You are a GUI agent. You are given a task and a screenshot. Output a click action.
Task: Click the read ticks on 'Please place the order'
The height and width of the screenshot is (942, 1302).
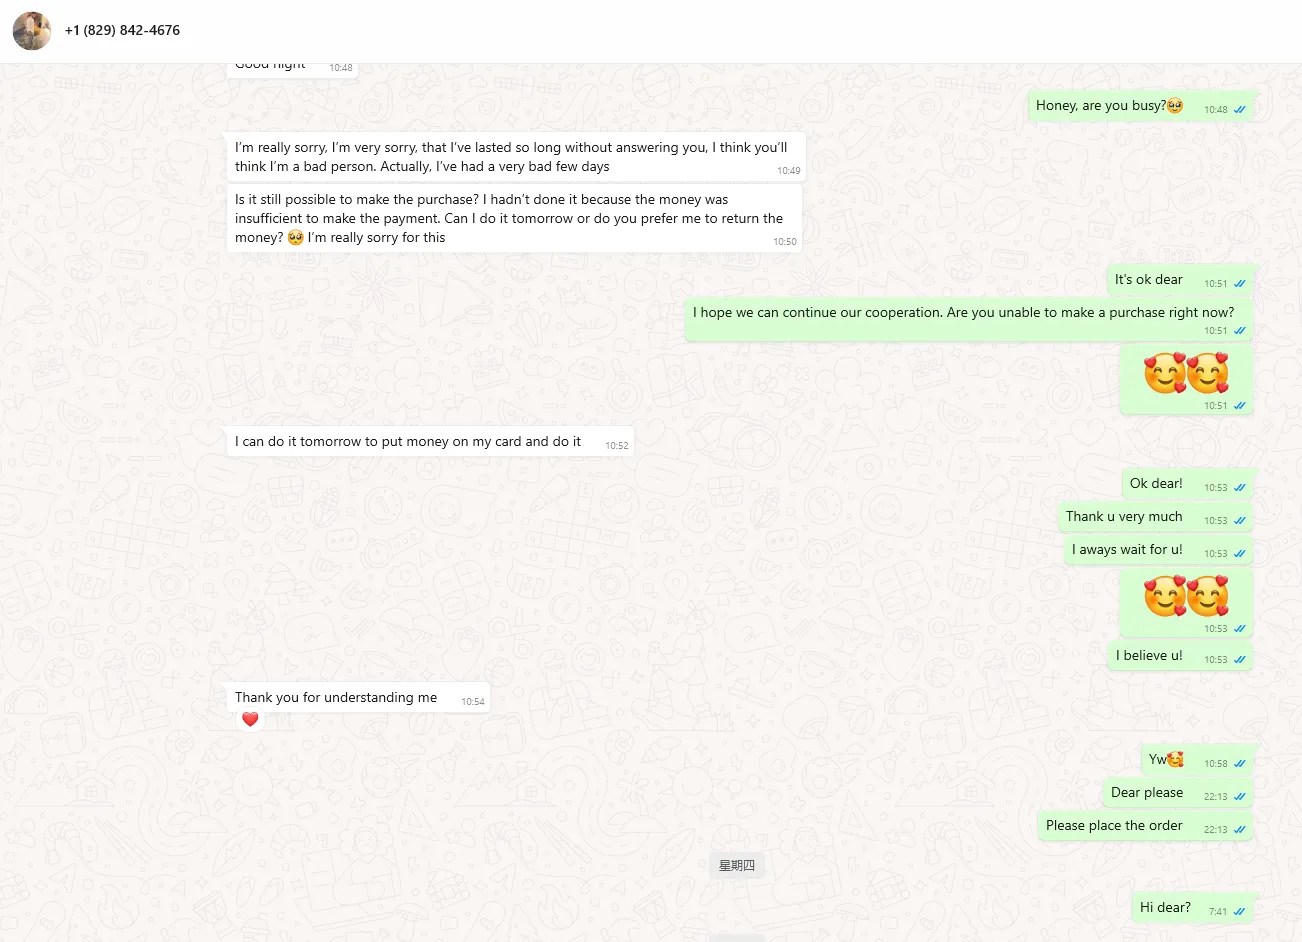pyautogui.click(x=1240, y=830)
